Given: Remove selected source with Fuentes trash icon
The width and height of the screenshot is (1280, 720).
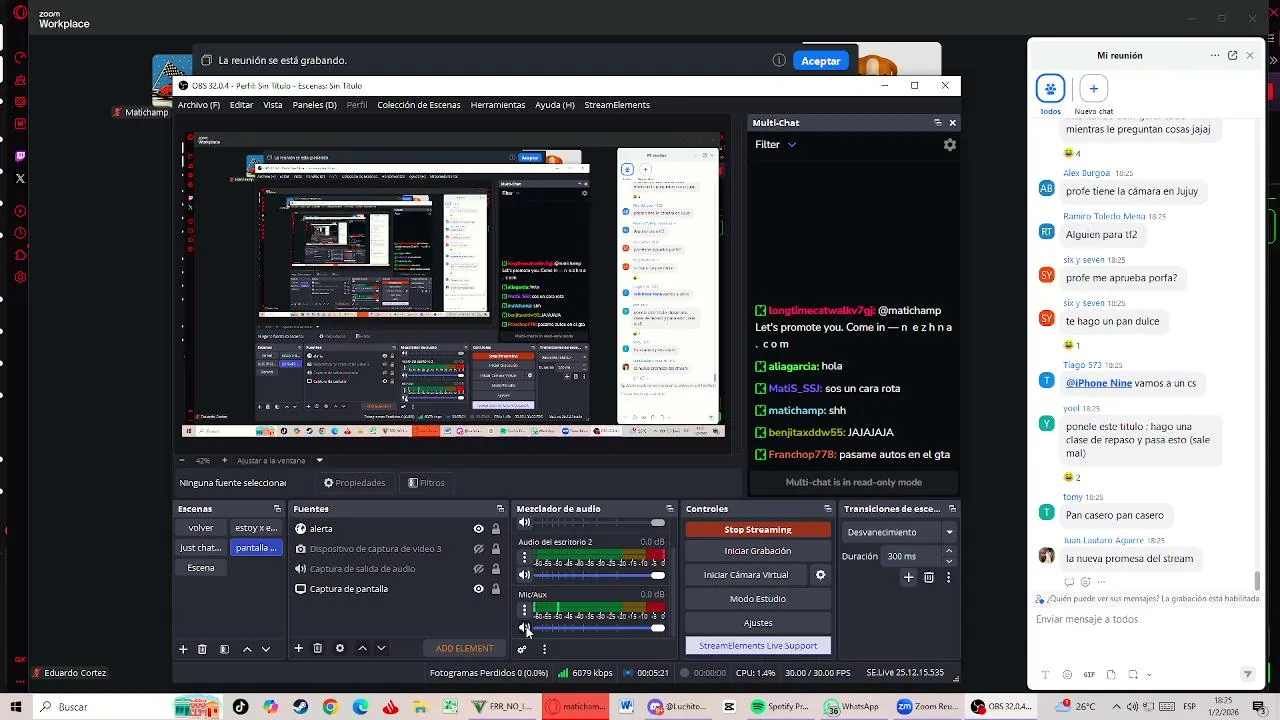Looking at the screenshot, I should (x=318, y=649).
